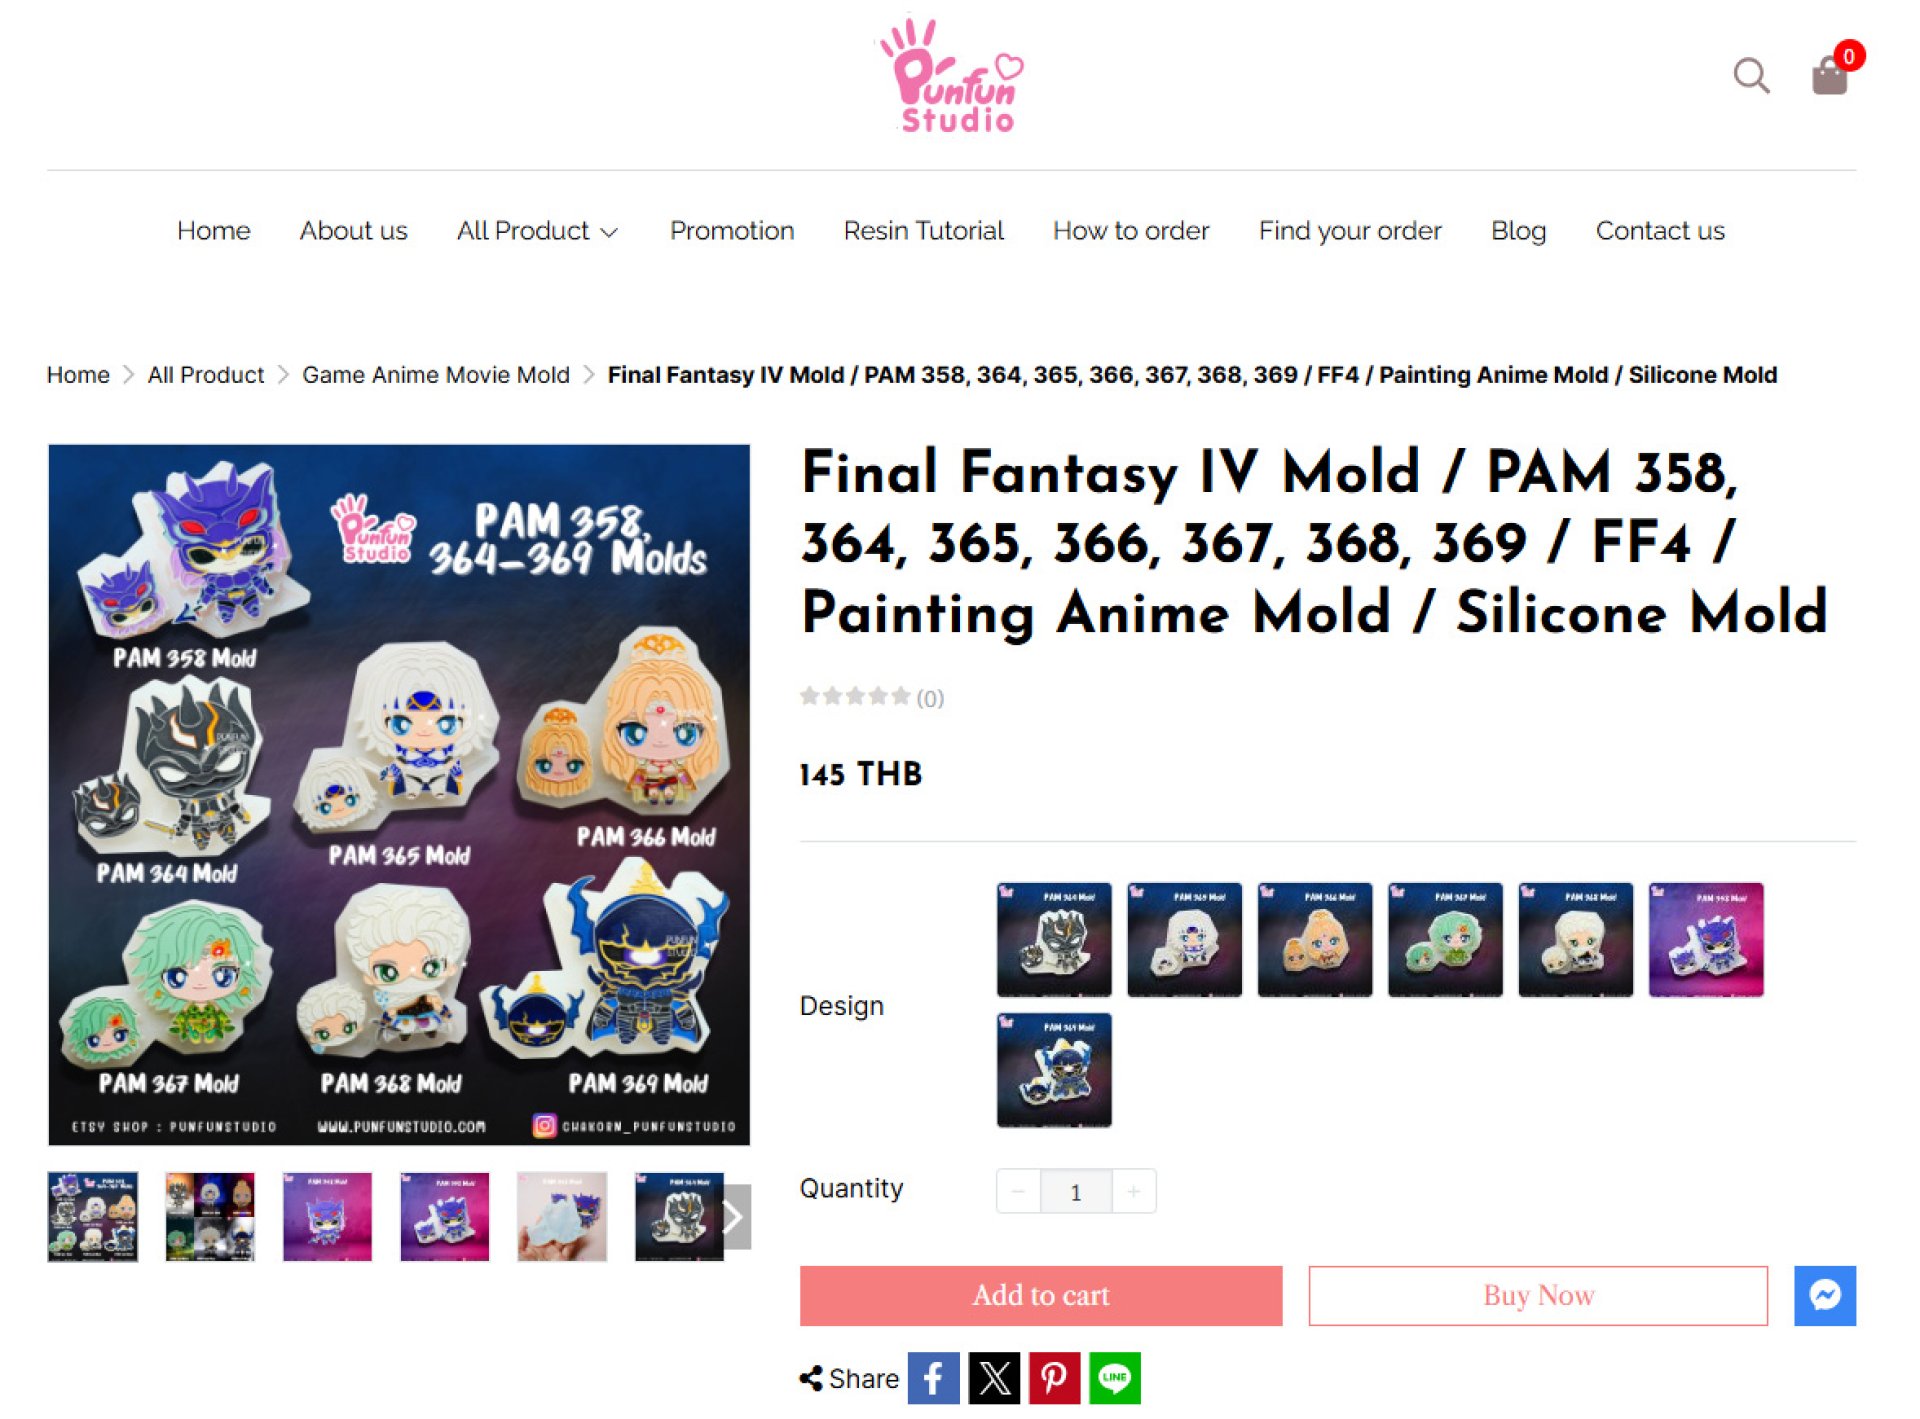This screenshot has width=1920, height=1419.
Task: Share via LINE icon
Action: pos(1114,1379)
